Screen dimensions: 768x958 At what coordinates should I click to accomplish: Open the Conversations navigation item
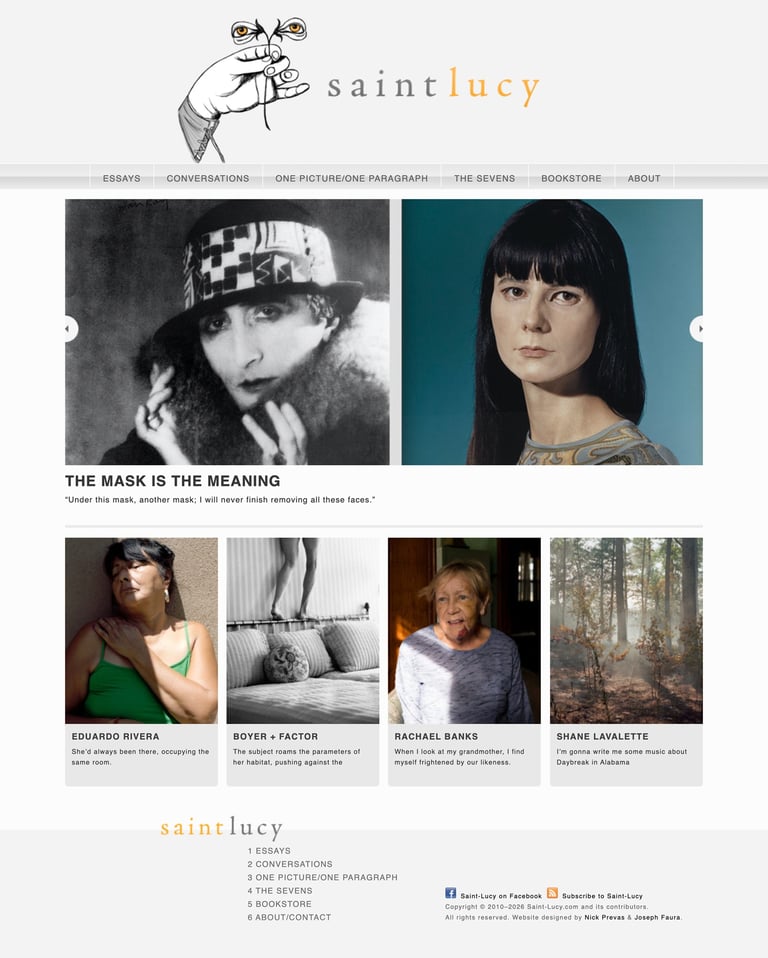(208, 178)
